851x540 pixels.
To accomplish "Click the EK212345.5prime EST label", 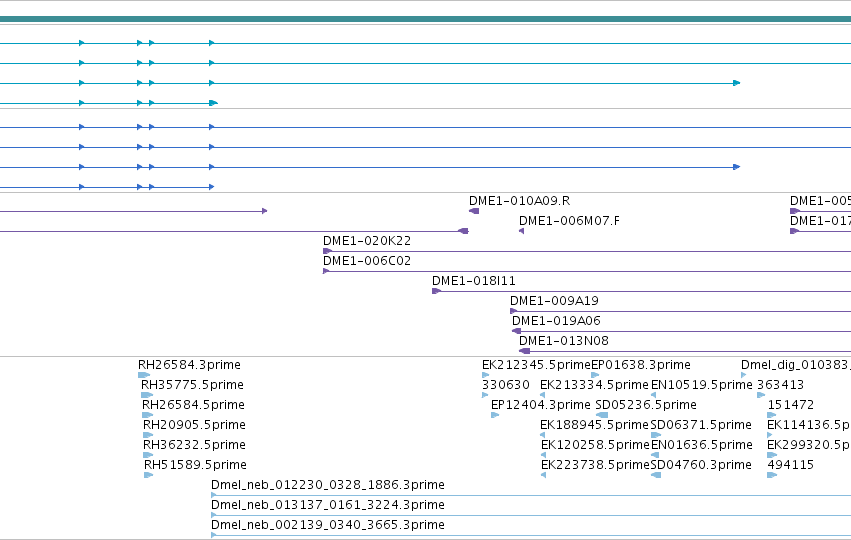I will [x=536, y=365].
